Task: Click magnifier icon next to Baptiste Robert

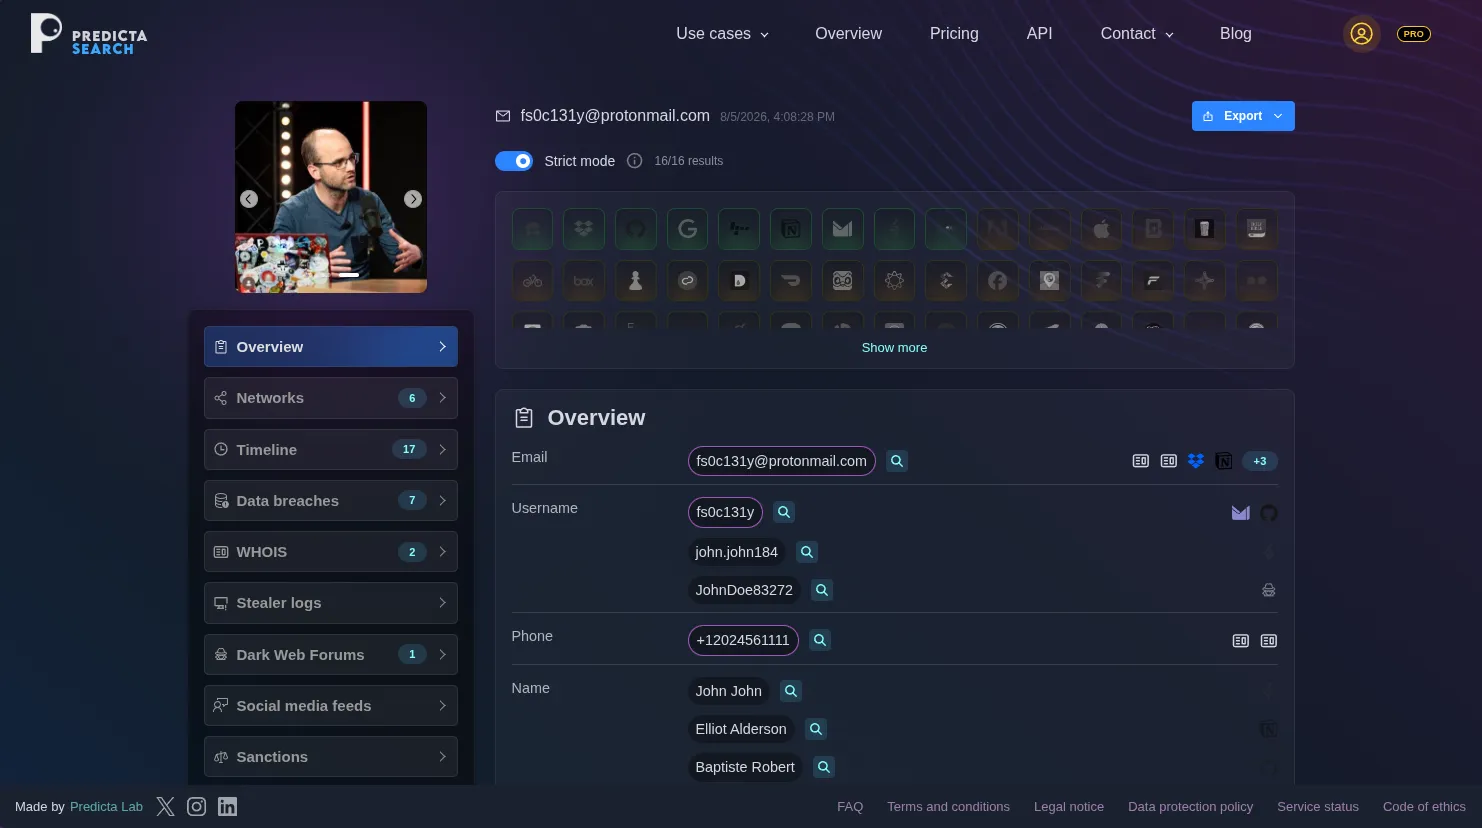Action: pos(824,767)
